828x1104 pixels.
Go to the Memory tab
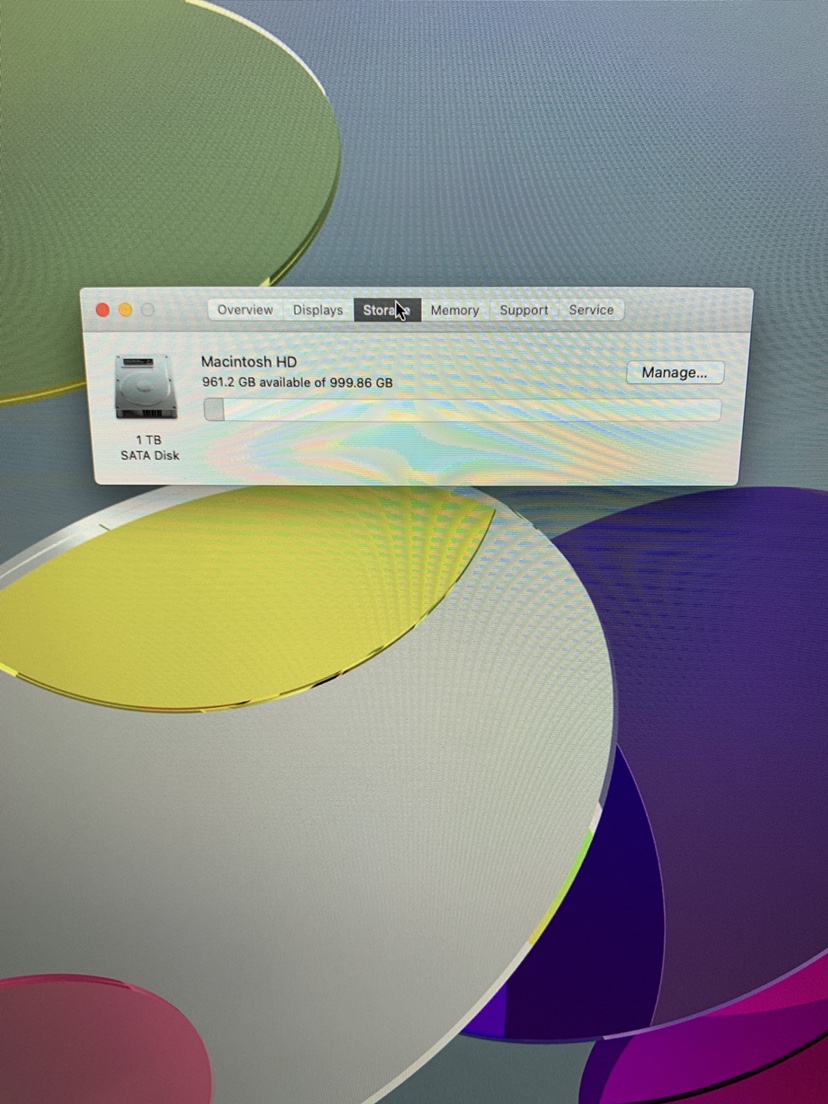coord(455,310)
